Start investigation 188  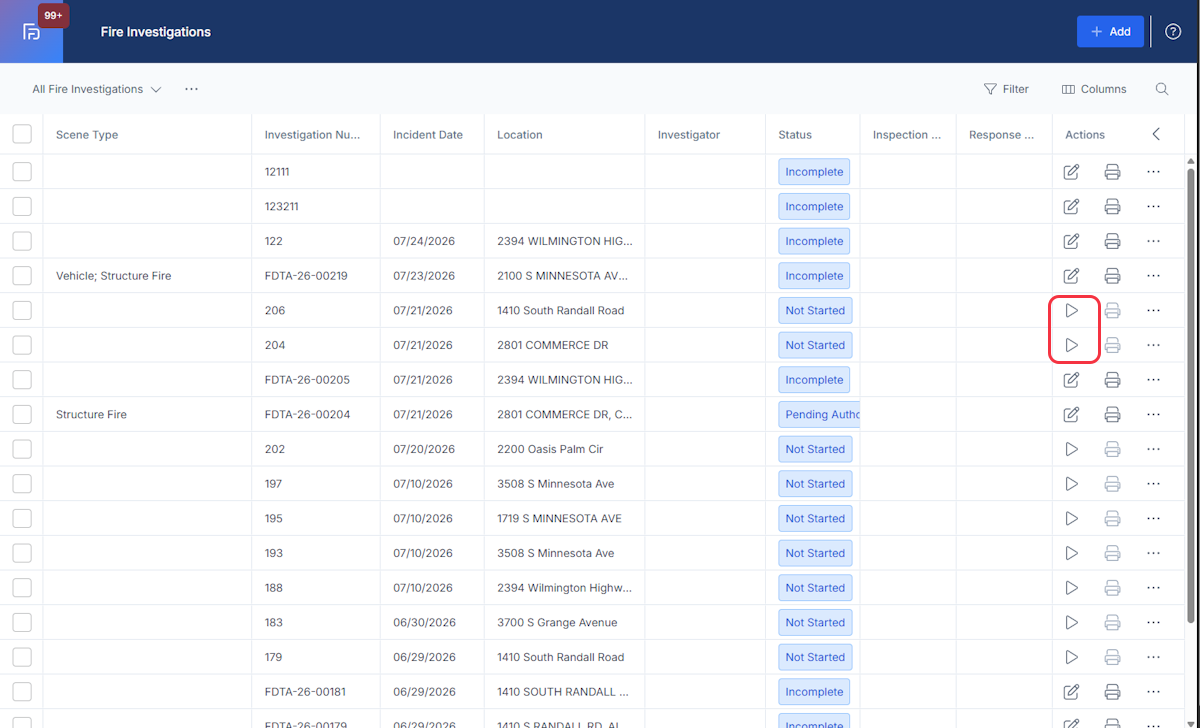pyautogui.click(x=1071, y=588)
